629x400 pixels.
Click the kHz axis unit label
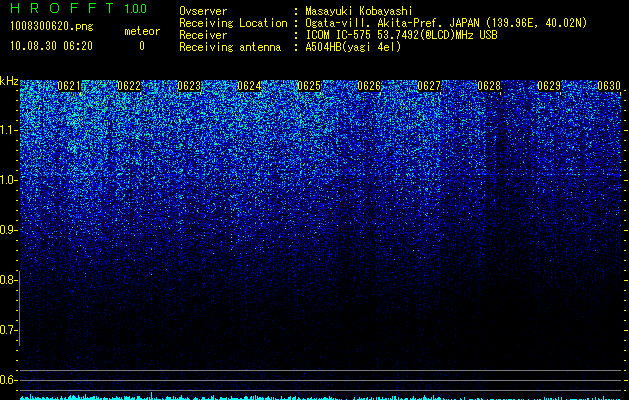pos(9,81)
